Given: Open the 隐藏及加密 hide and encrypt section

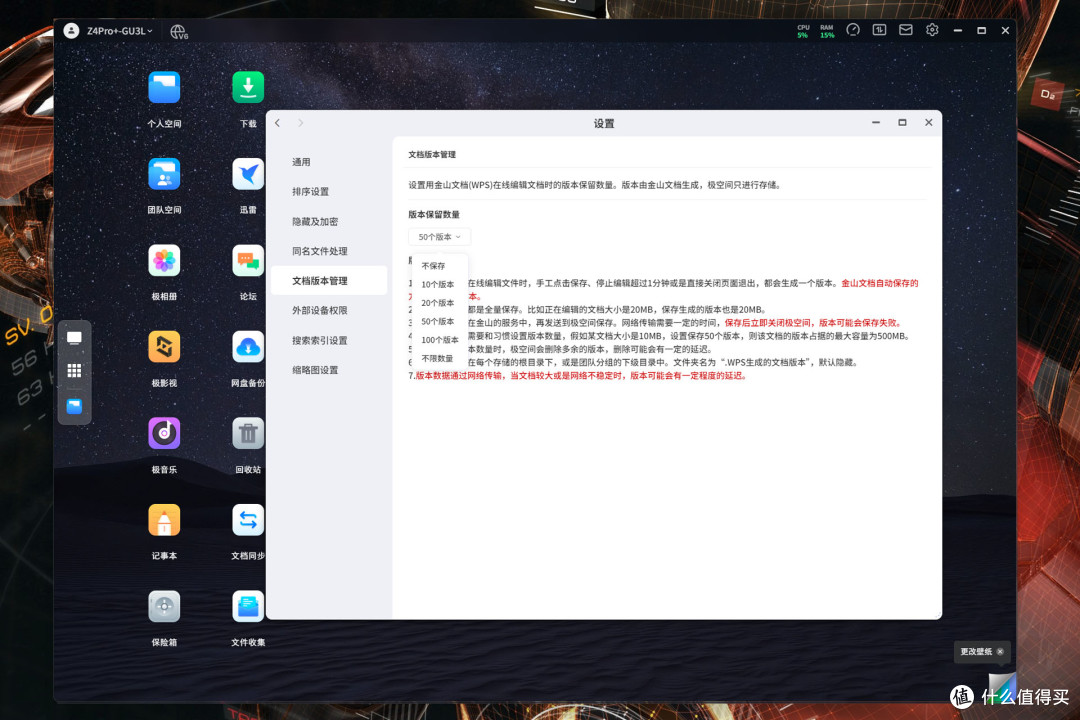Looking at the screenshot, I should (329, 221).
